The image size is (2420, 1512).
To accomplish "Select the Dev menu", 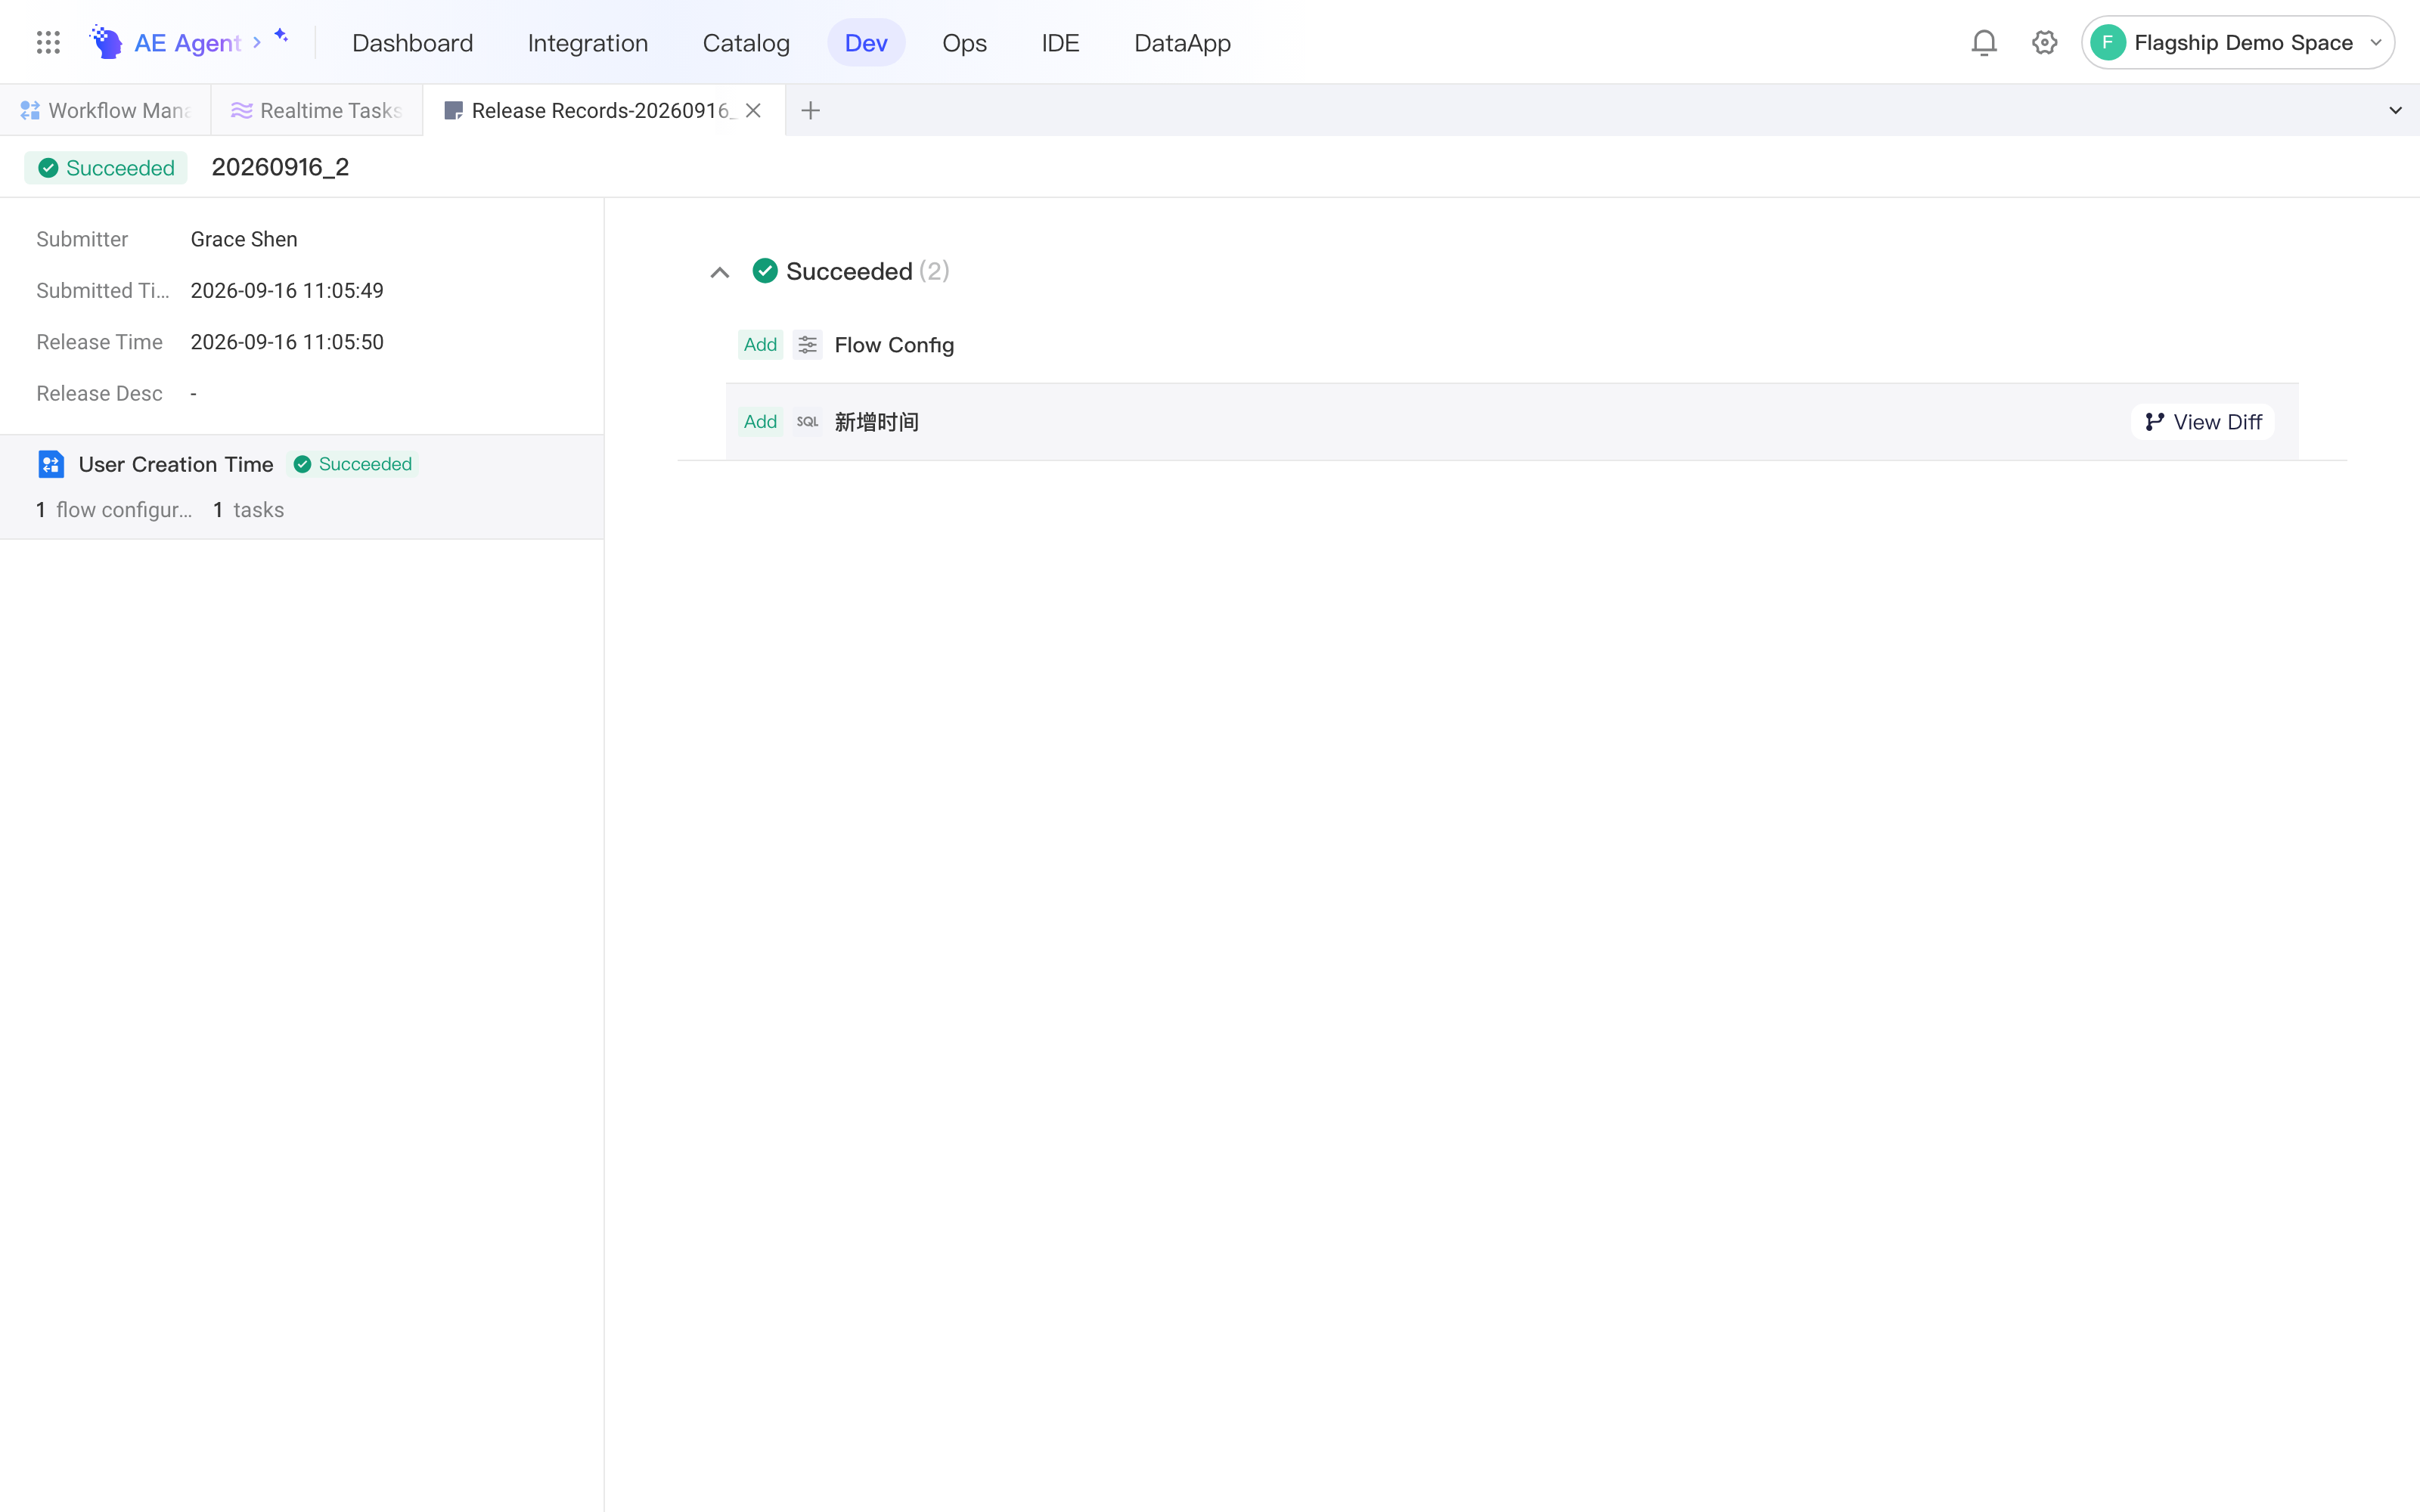I will pos(866,43).
